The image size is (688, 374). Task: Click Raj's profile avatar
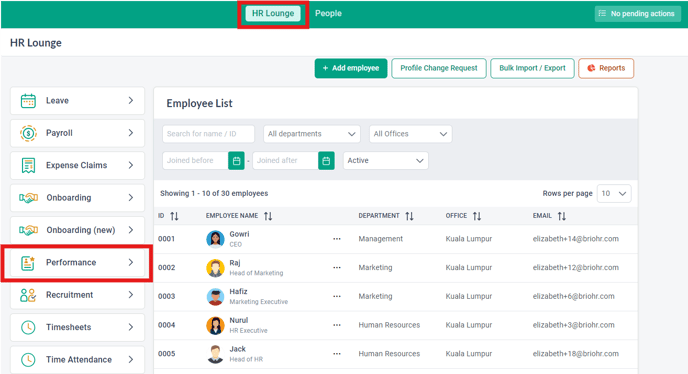click(x=215, y=268)
